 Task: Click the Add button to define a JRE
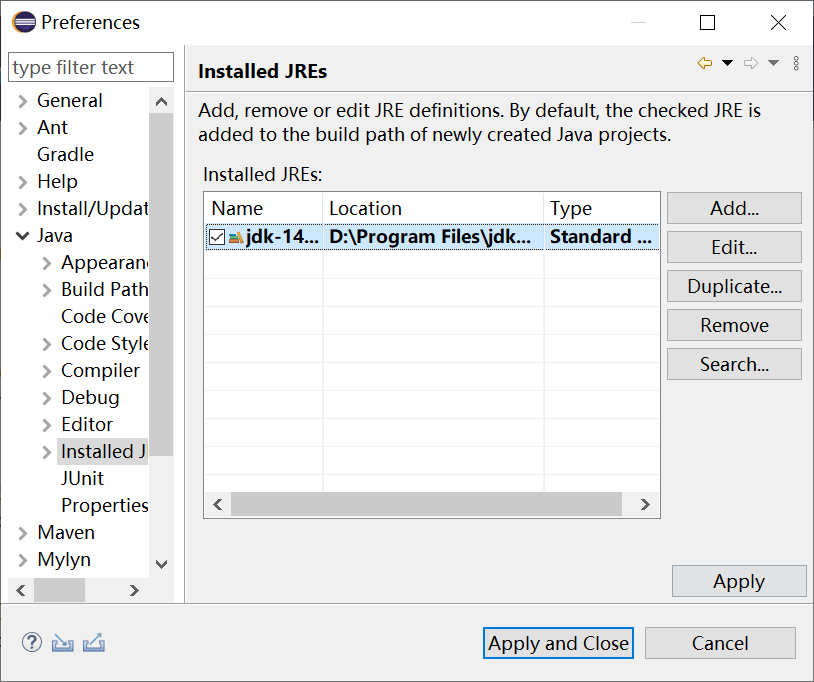pos(734,208)
